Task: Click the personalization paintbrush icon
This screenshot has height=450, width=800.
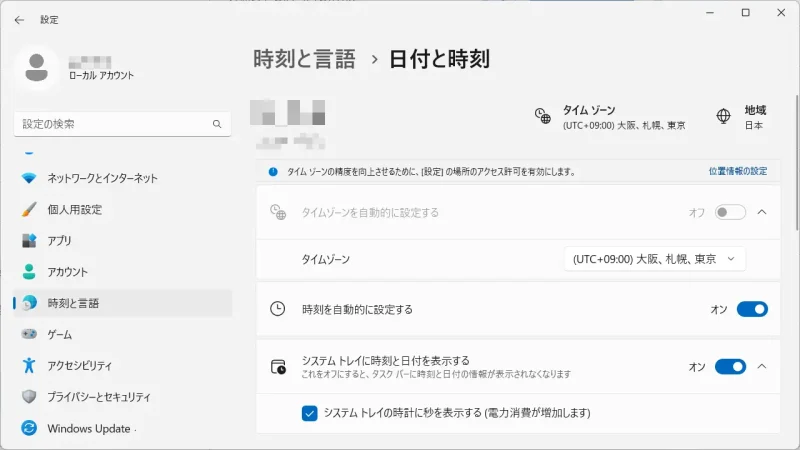Action: (29, 210)
